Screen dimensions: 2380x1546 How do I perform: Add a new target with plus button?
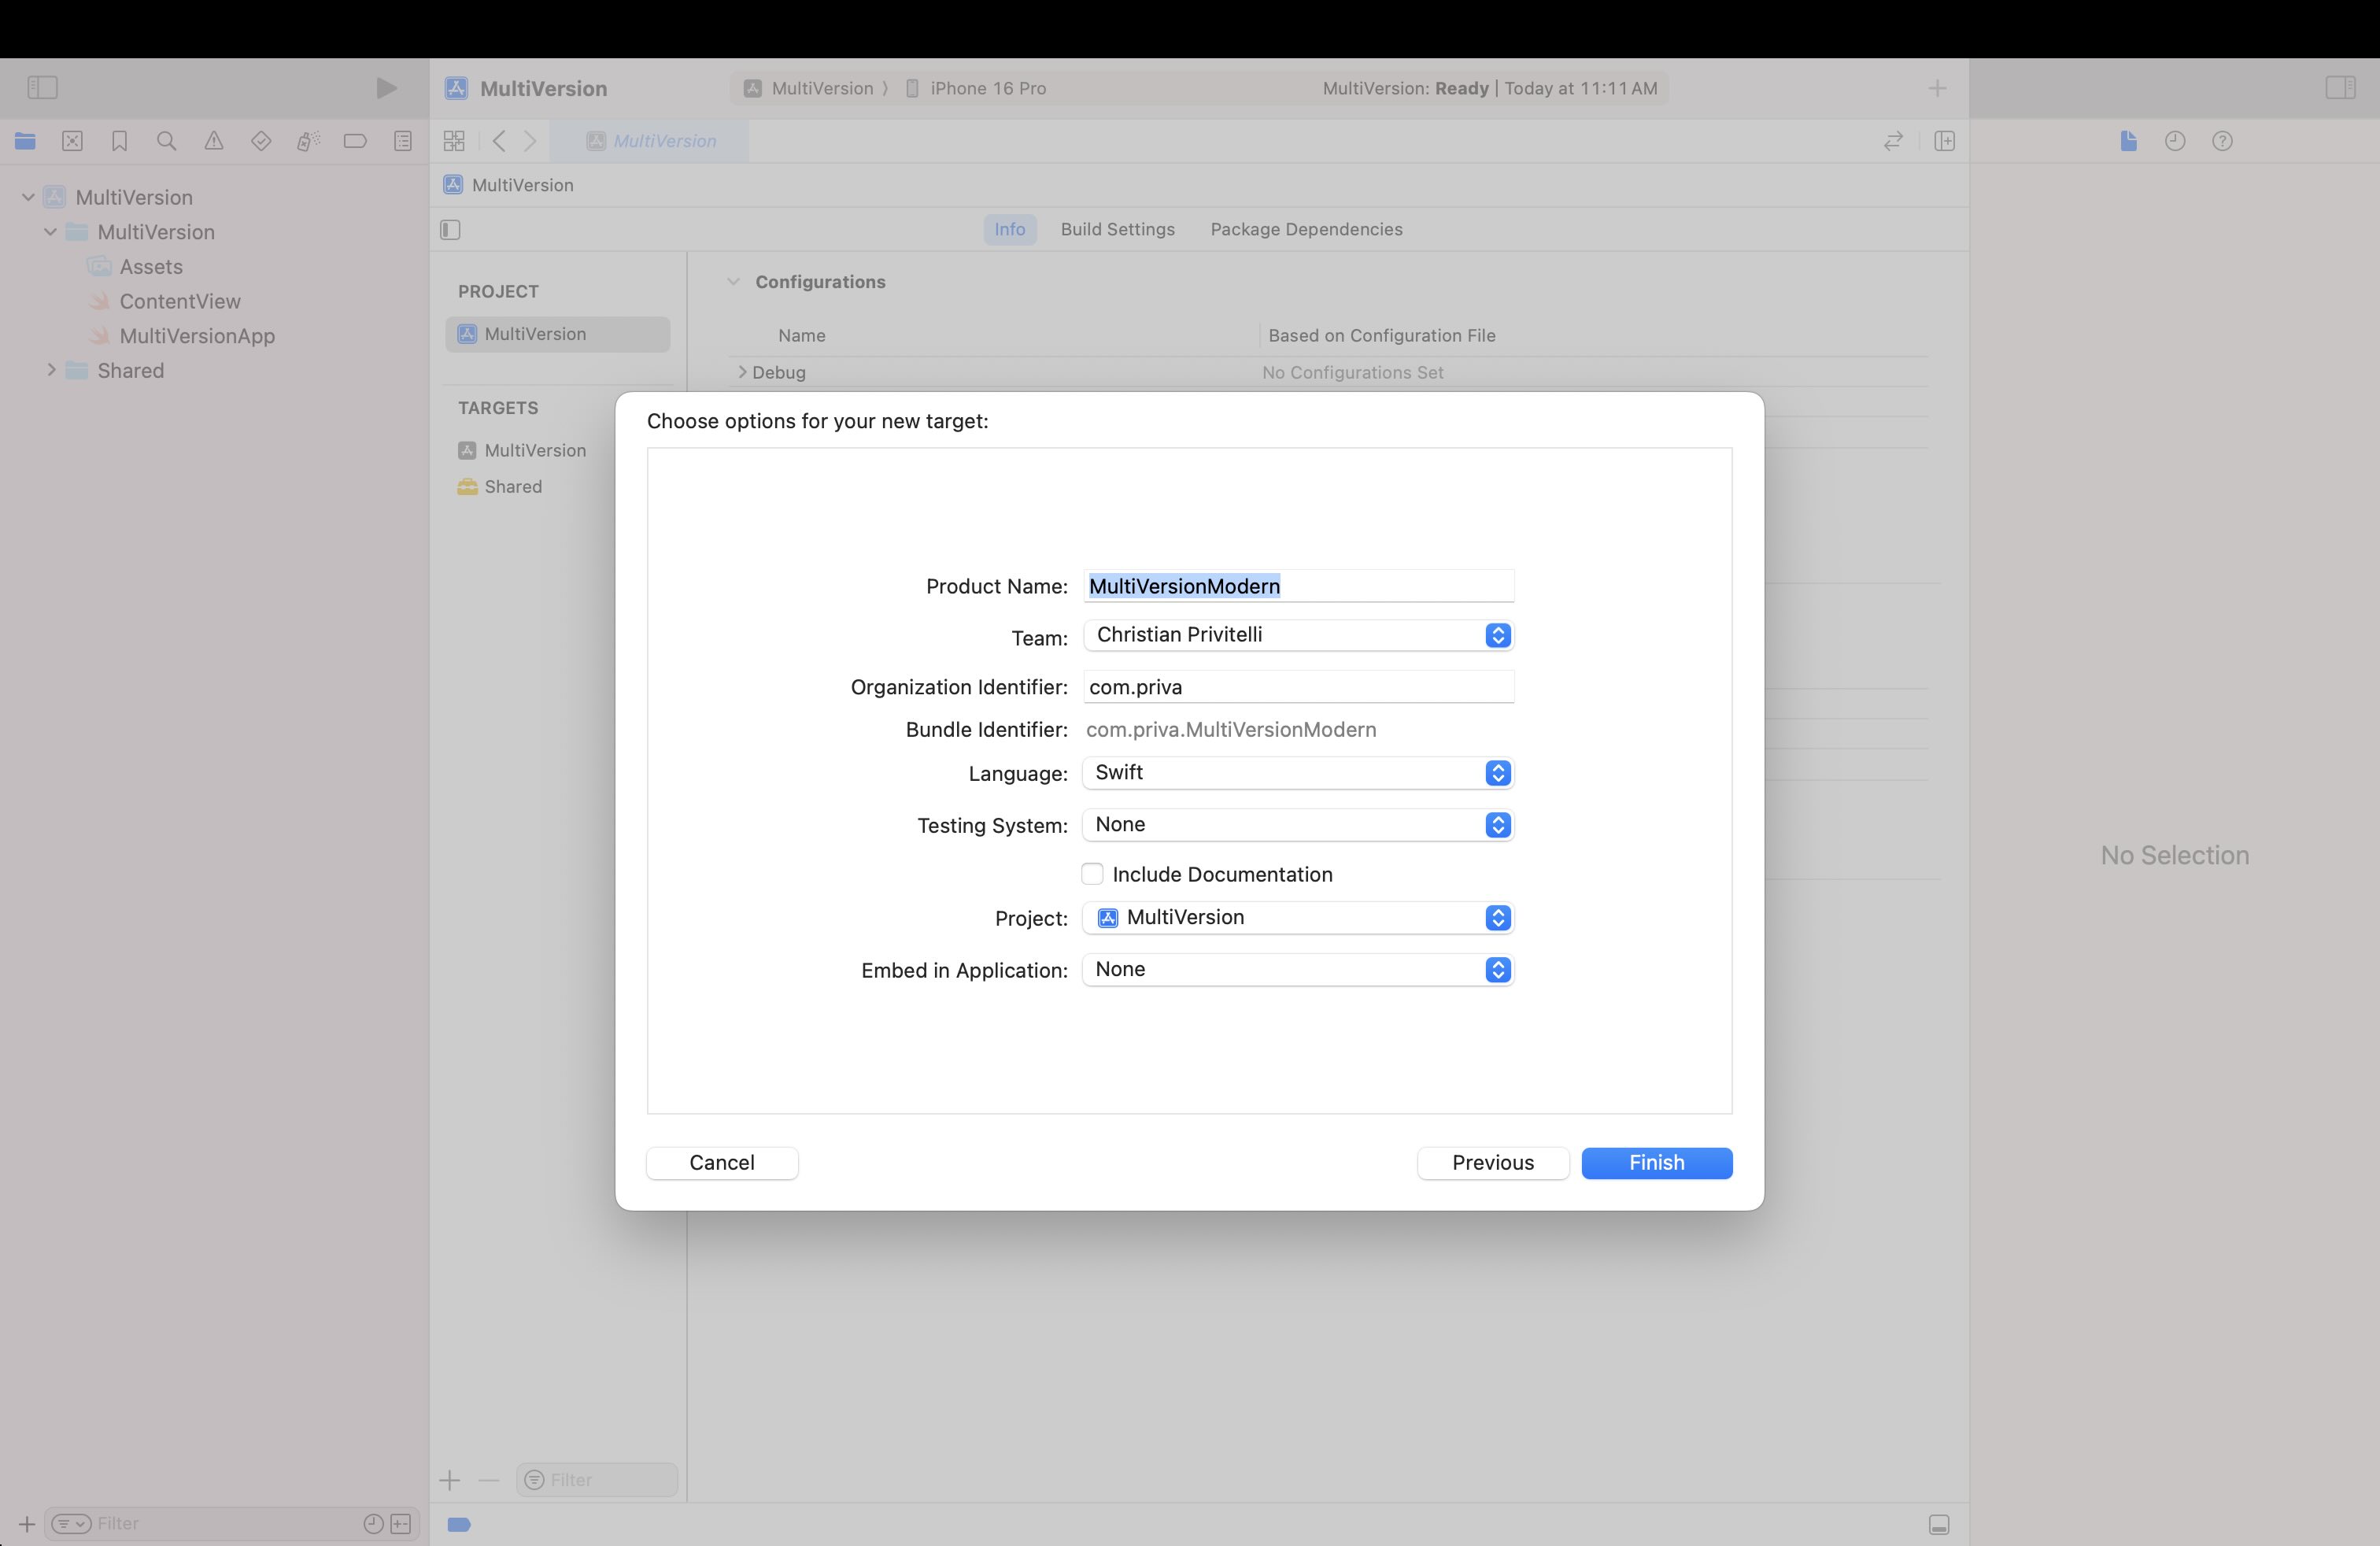[450, 1480]
